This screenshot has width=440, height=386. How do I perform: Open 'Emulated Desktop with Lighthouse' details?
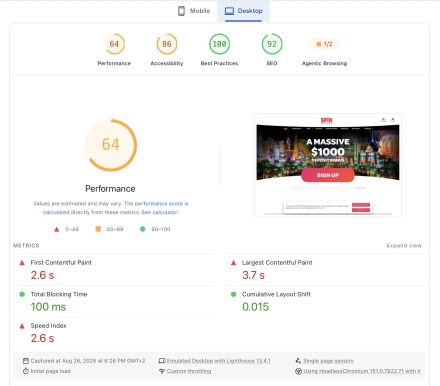tap(219, 361)
